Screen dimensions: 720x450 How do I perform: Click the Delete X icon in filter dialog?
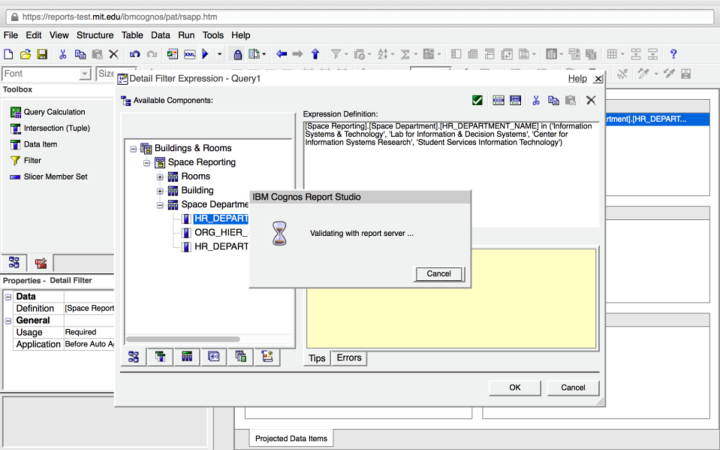pos(591,100)
